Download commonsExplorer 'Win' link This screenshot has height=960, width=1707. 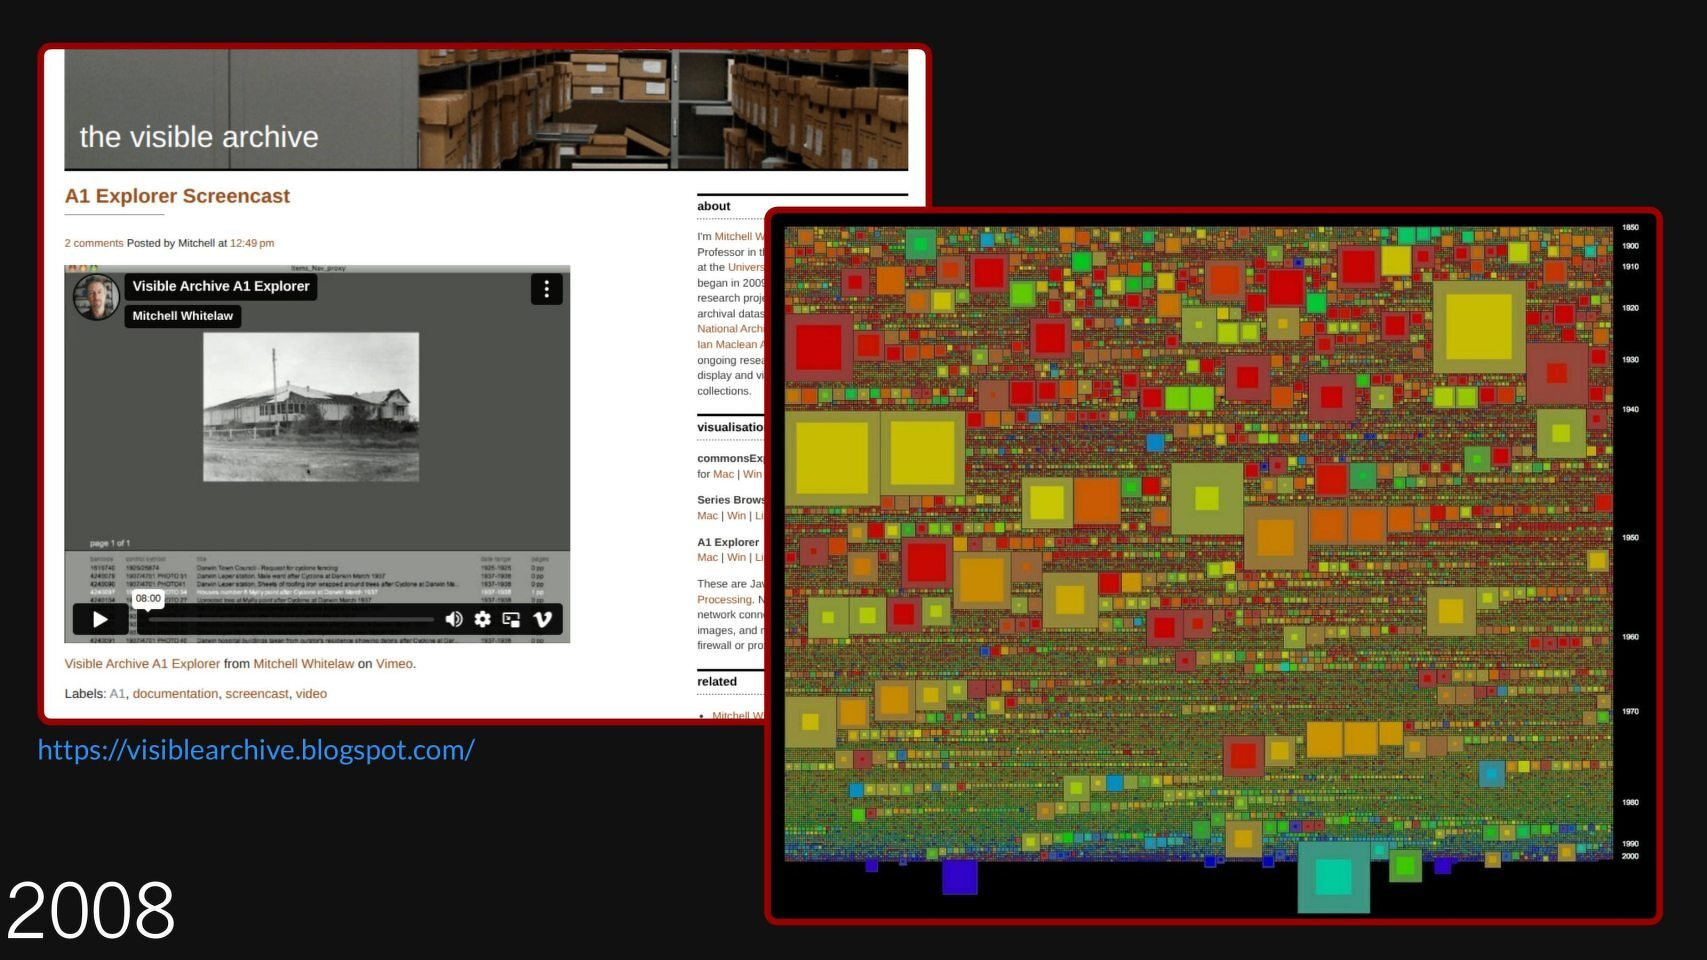(x=752, y=475)
